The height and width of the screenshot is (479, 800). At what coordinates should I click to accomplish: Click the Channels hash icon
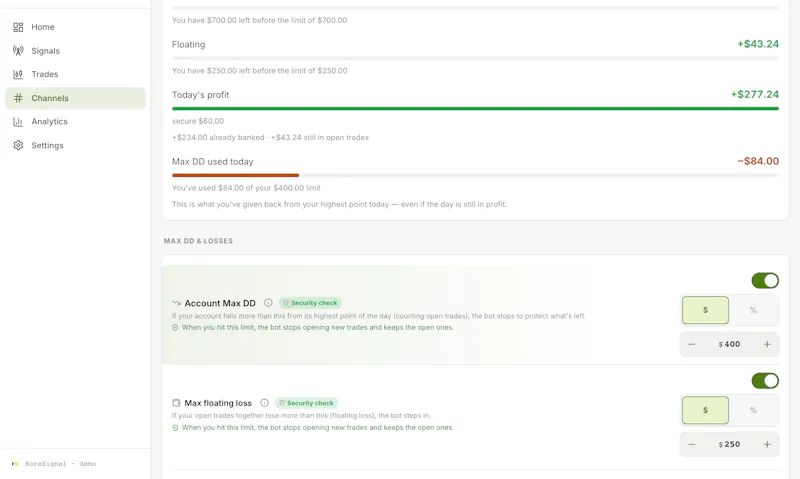point(18,98)
